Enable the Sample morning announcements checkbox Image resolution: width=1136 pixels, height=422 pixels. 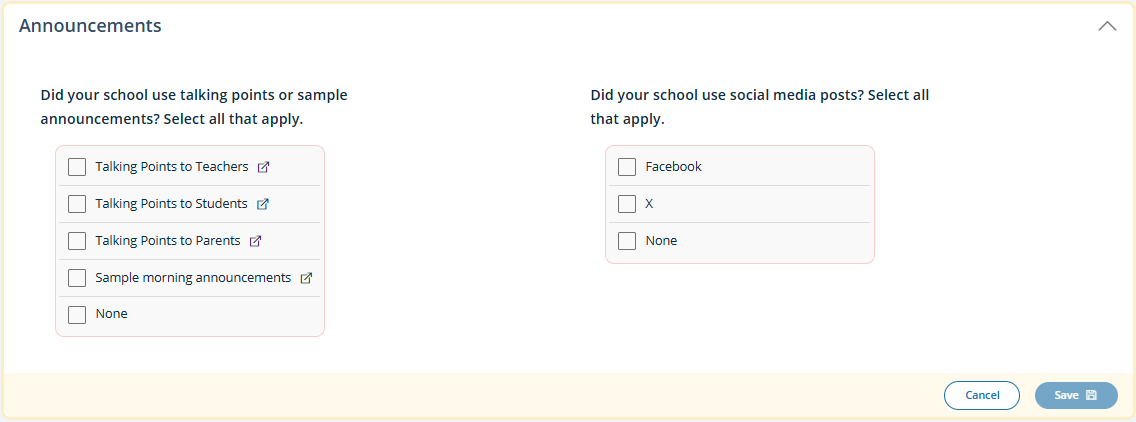pos(77,278)
